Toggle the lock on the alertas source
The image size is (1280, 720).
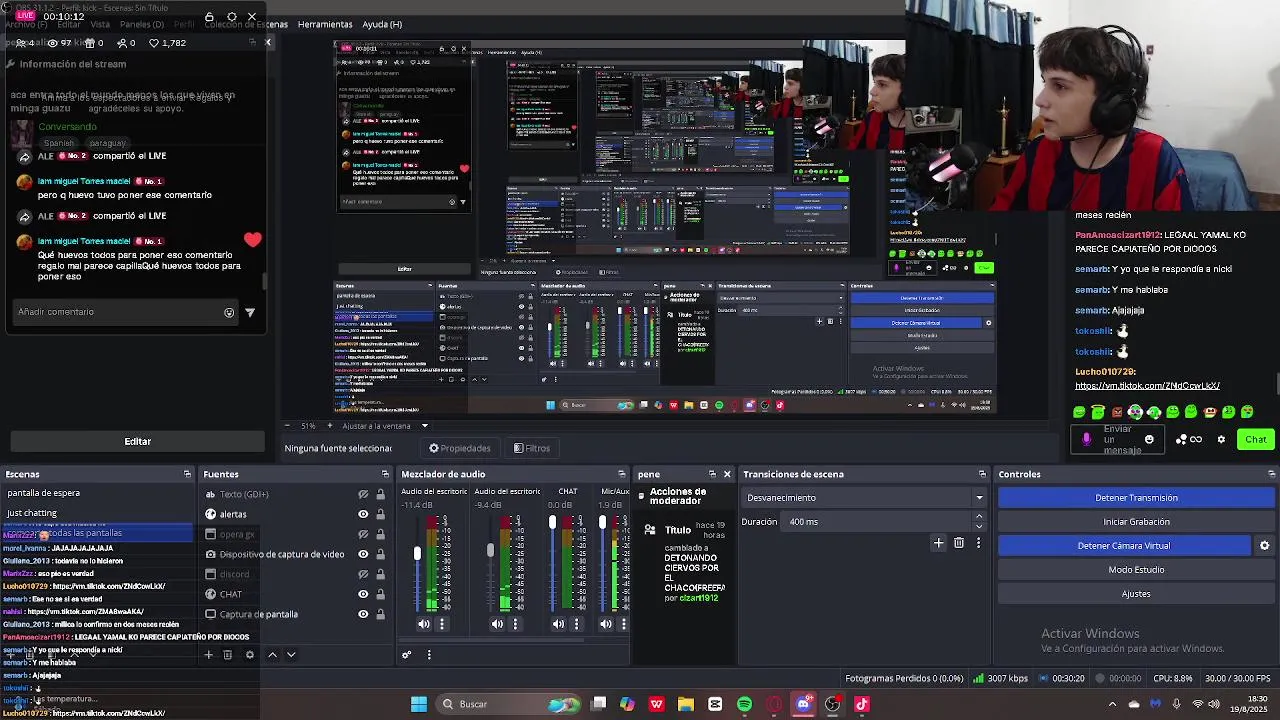[x=380, y=514]
